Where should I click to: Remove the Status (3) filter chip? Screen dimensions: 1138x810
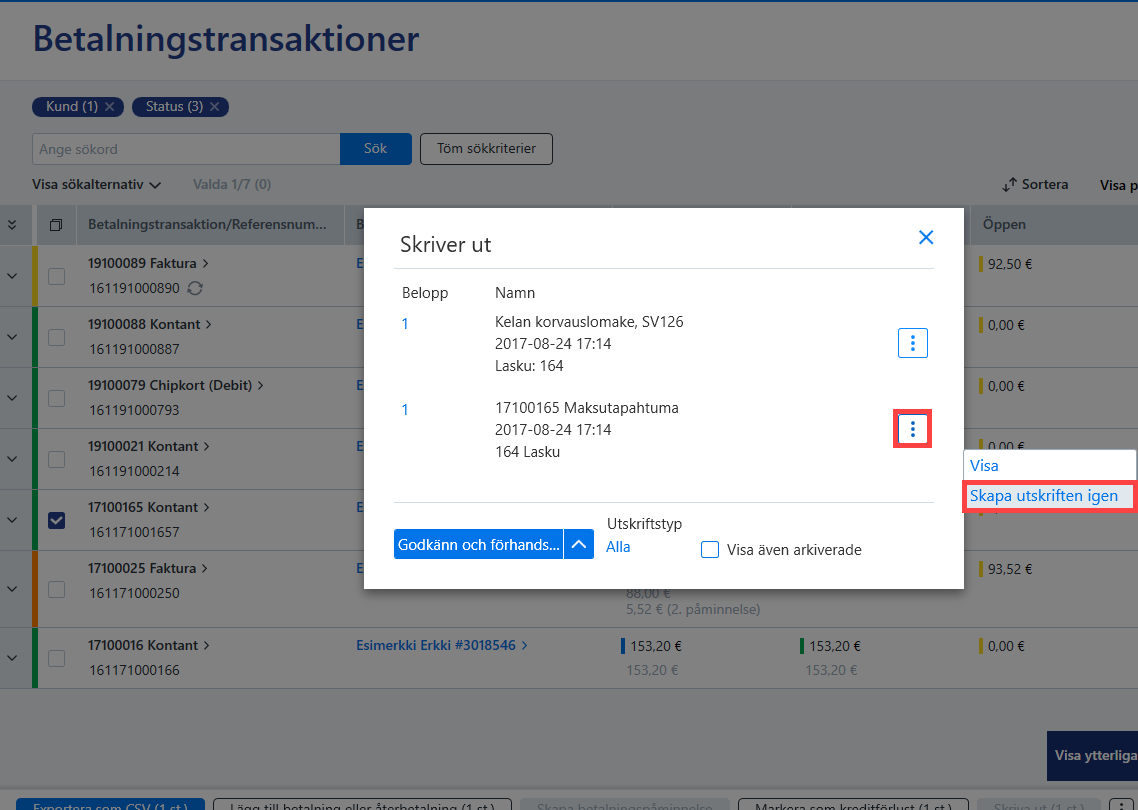tap(215, 107)
